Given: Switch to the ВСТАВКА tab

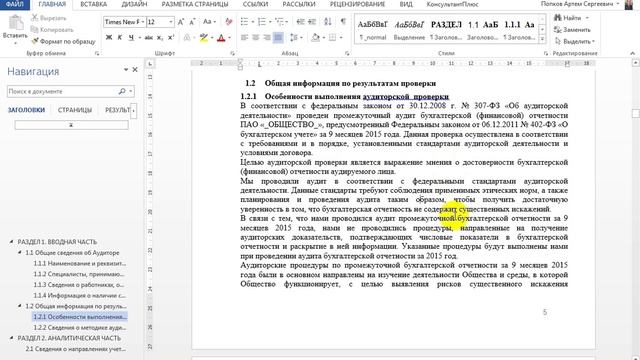Looking at the screenshot, I should click(x=93, y=4).
